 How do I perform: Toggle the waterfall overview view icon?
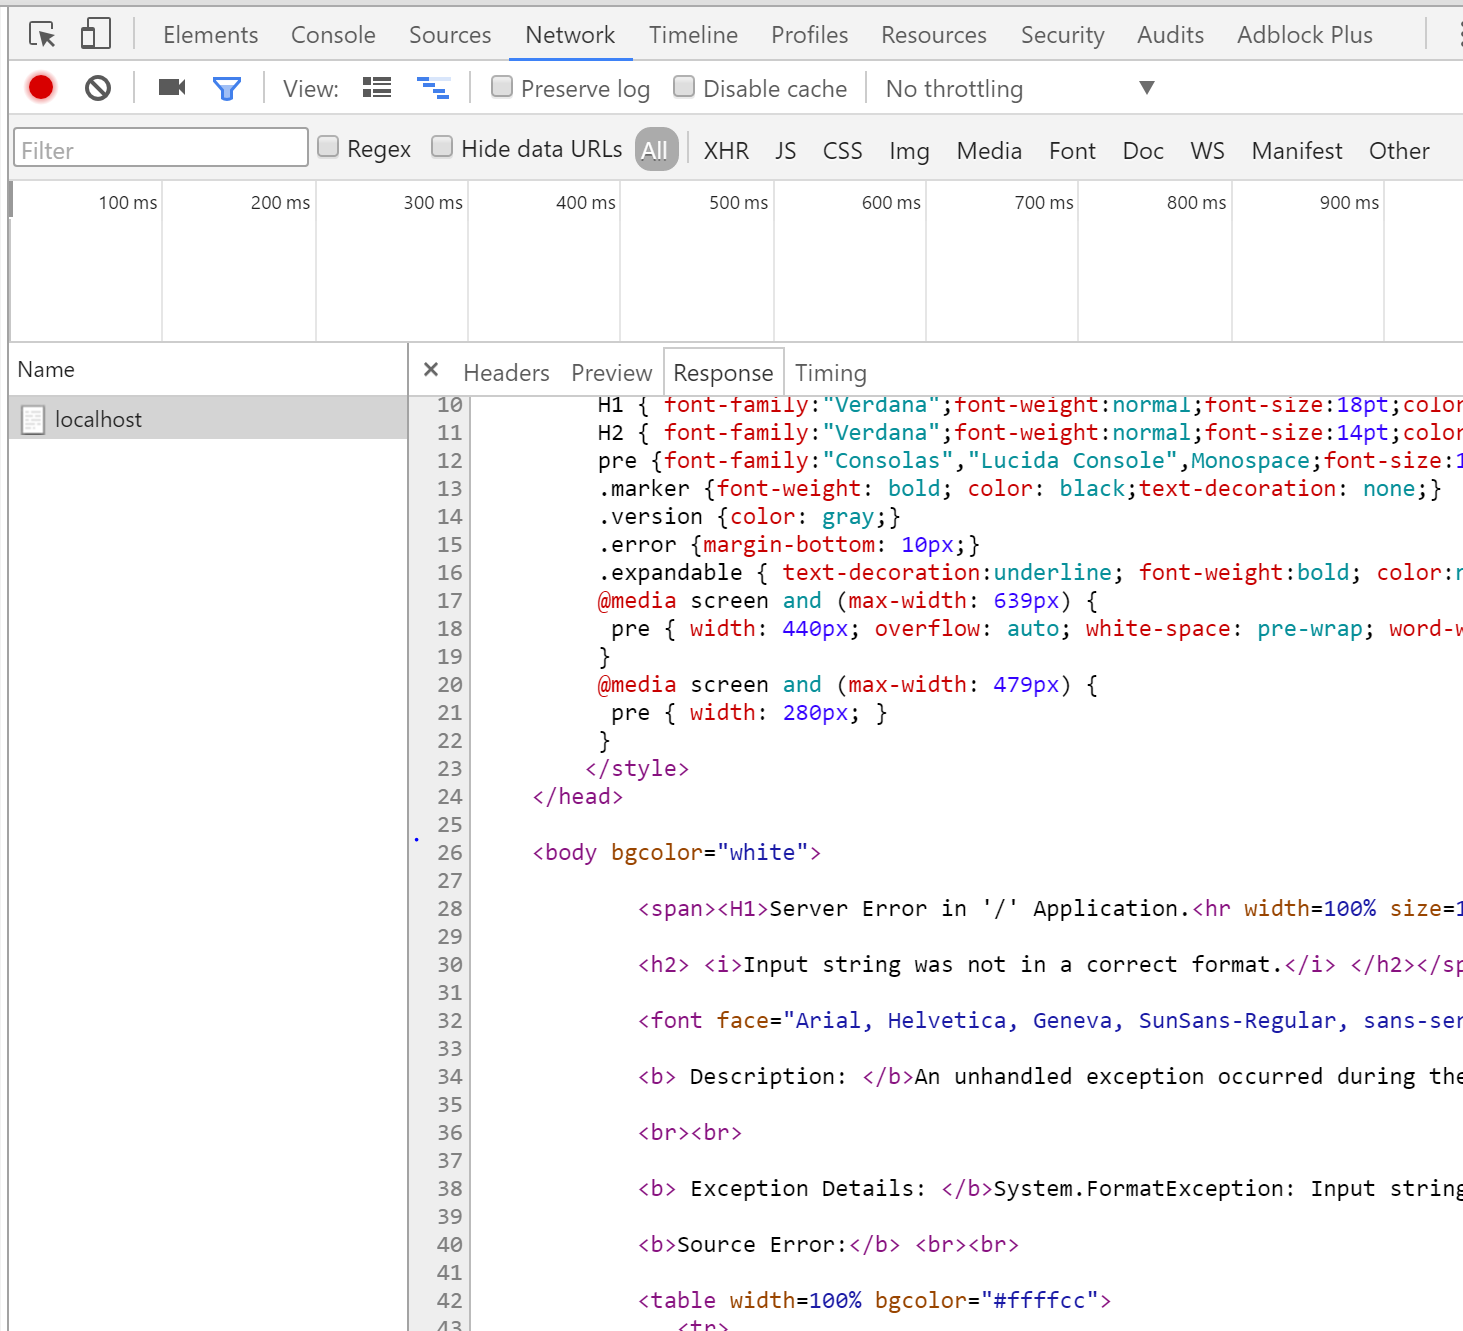click(433, 88)
